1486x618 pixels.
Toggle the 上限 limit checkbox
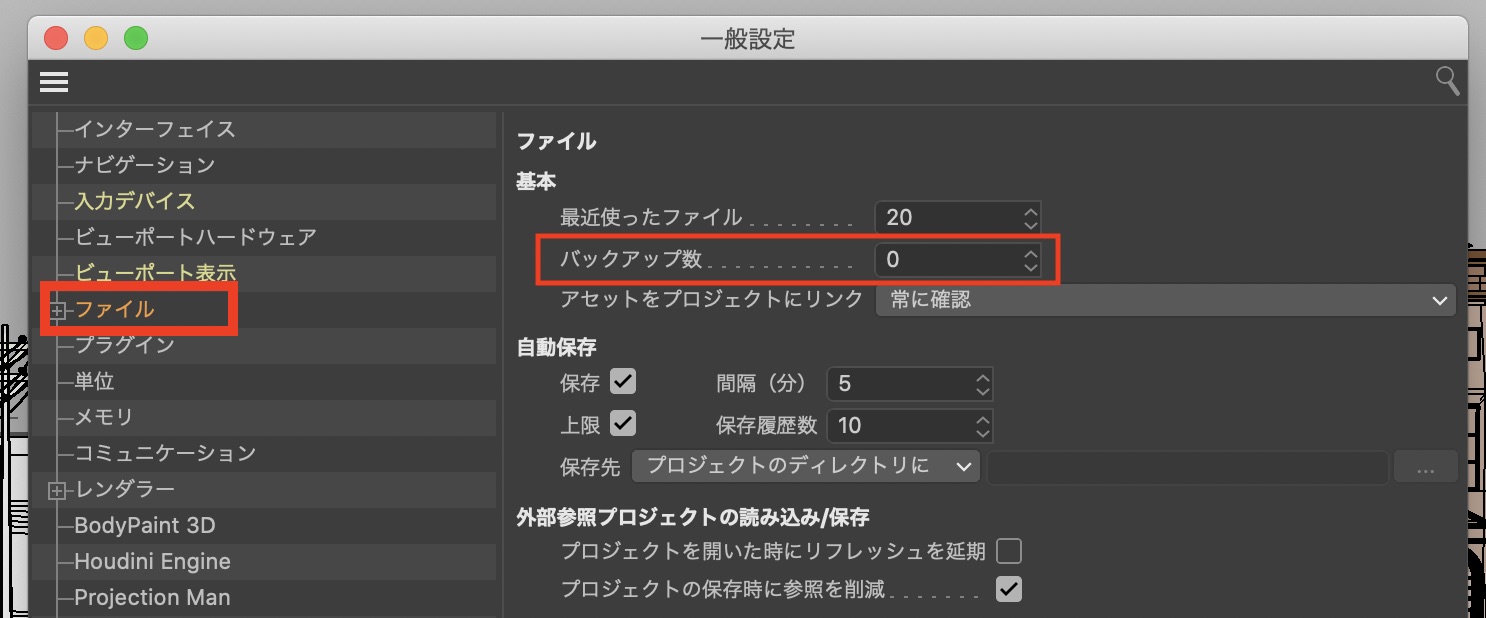tap(623, 424)
